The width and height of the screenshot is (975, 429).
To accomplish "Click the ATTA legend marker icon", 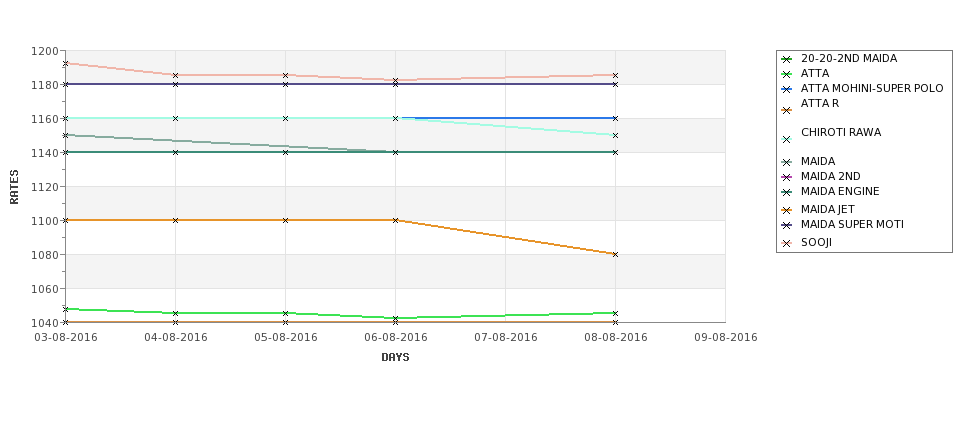I will tap(787, 74).
